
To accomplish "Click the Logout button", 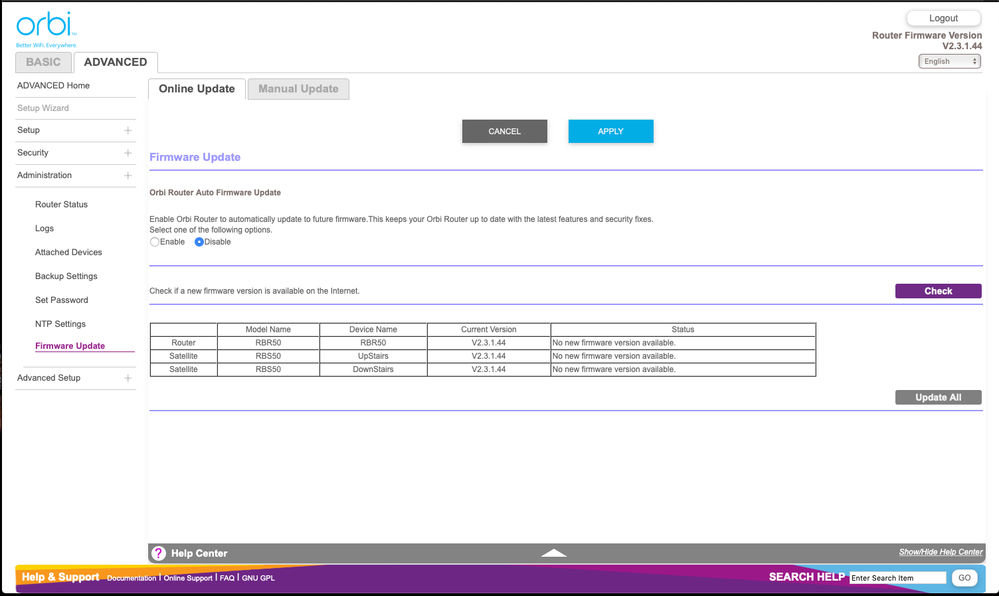I will [x=943, y=18].
